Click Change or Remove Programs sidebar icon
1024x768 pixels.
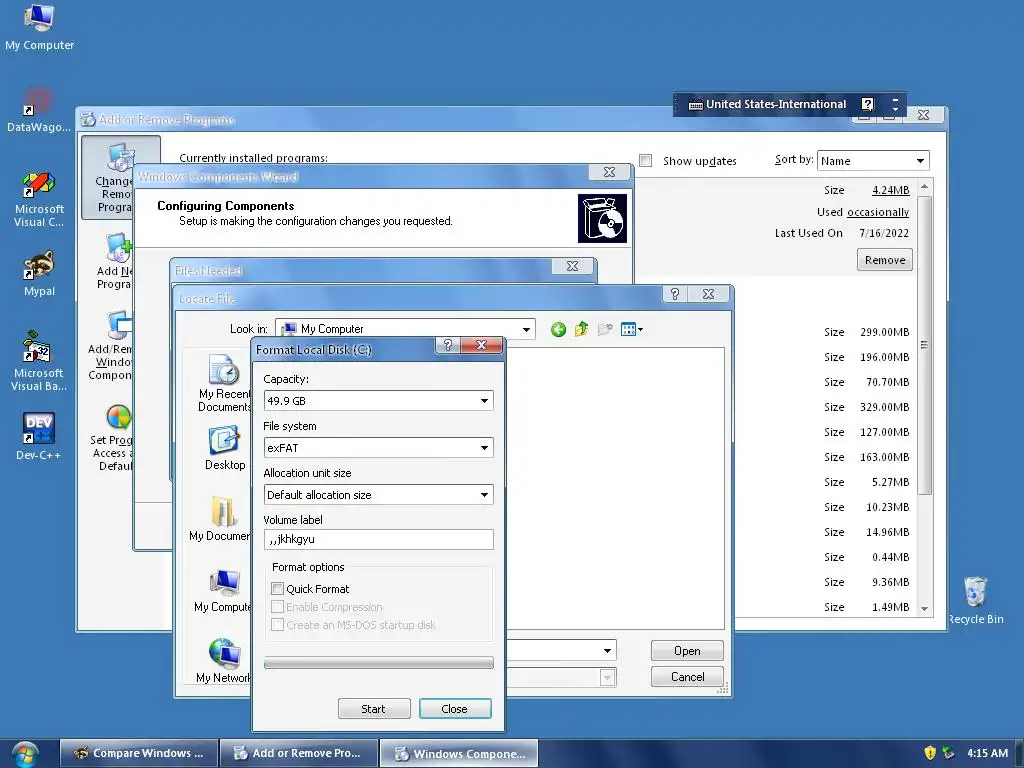pyautogui.click(x=118, y=178)
